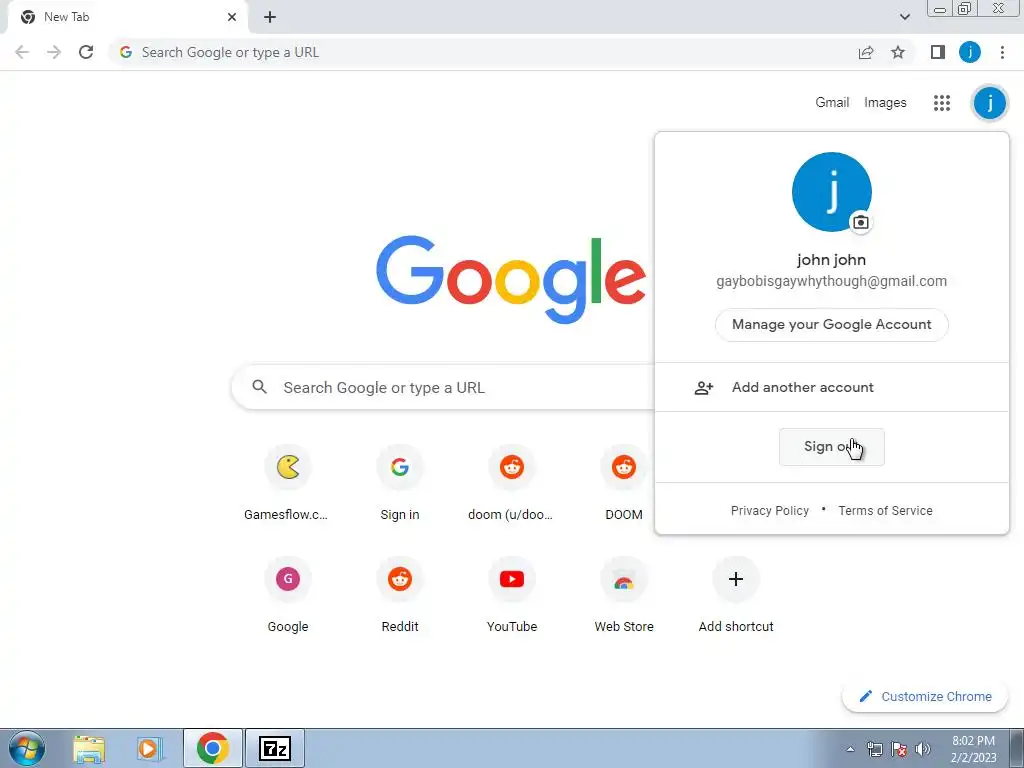Expand the tab search dropdown arrow
This screenshot has height=768, width=1024.
[904, 17]
